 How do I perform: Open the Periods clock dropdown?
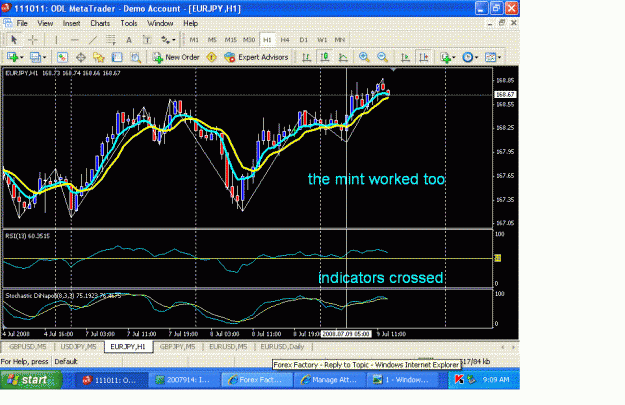pyautogui.click(x=470, y=57)
